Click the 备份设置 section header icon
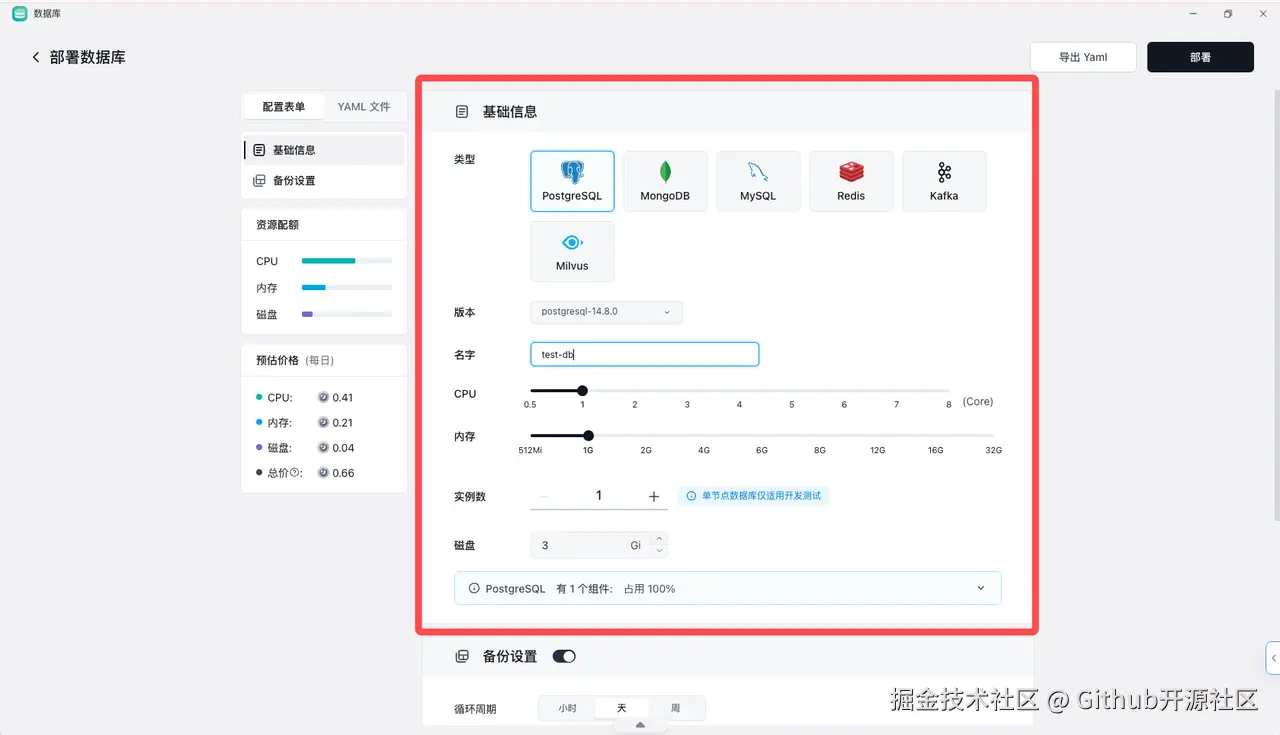 pyautogui.click(x=462, y=657)
